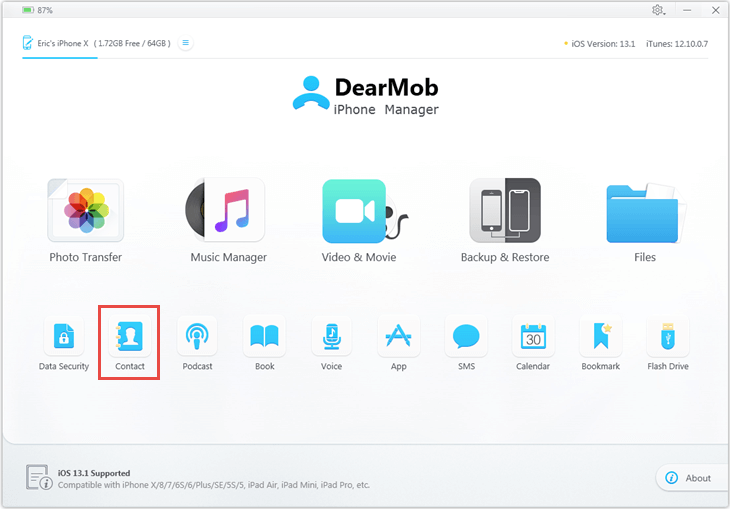Viewport: 730px width, 509px height.
Task: Minimize the DearMob window
Action: 687,10
